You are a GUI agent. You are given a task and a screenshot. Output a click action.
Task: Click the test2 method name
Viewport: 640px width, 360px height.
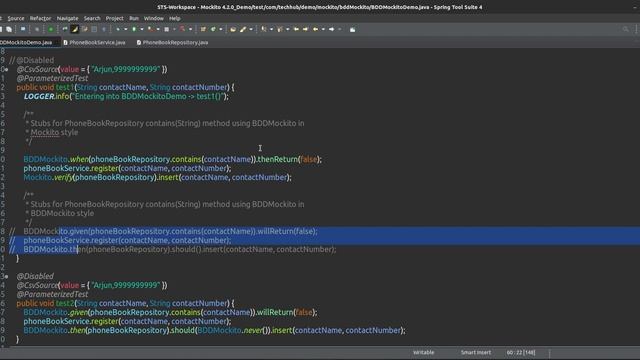[65, 303]
